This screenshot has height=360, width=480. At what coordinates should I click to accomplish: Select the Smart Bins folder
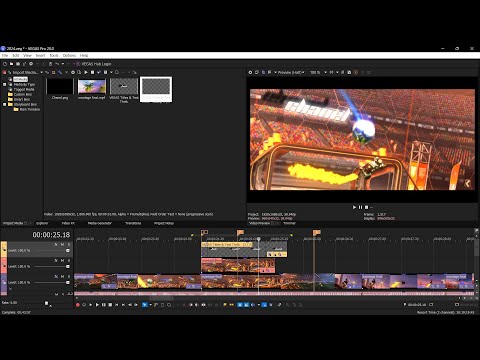pyautogui.click(x=22, y=99)
